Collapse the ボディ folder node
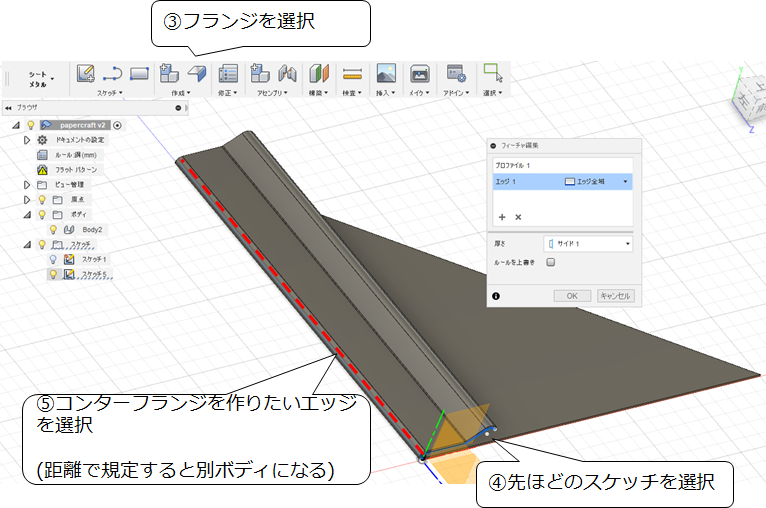Viewport: 766px width, 508px height. 27,215
